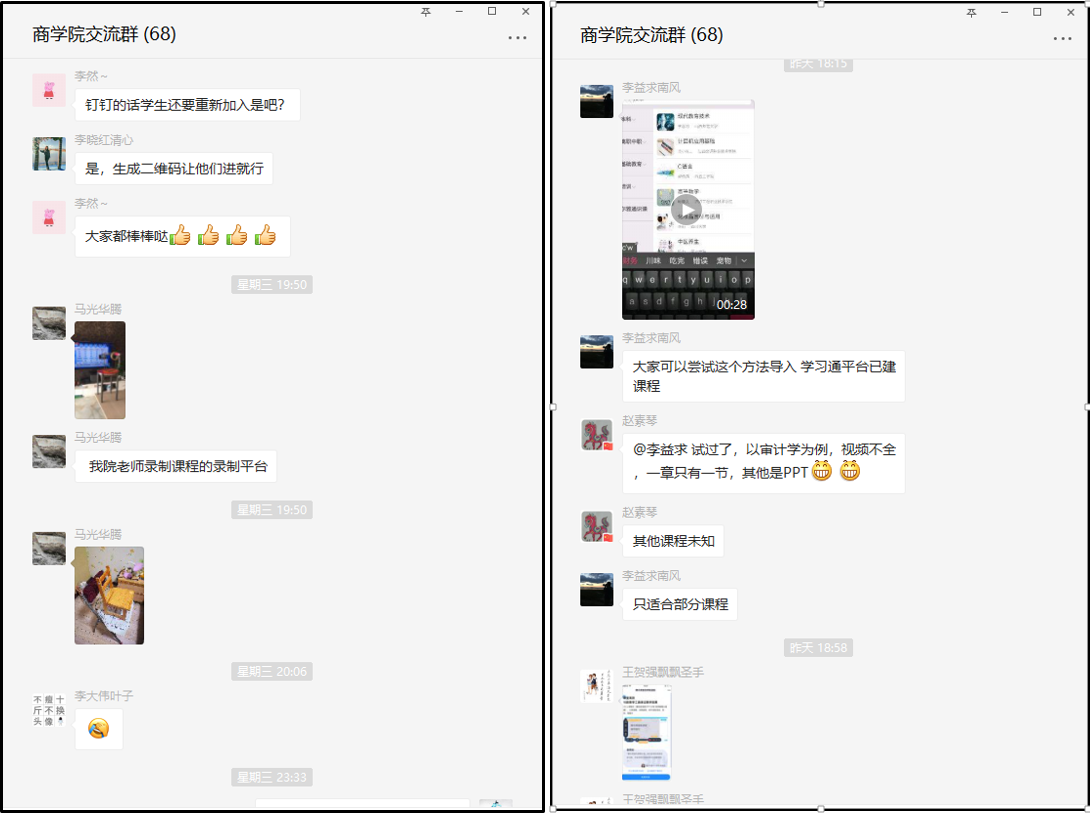This screenshot has height=813, width=1090.
Task: Click 马光华腾 avatar beside 我院老师录制课程 message
Action: [49, 452]
